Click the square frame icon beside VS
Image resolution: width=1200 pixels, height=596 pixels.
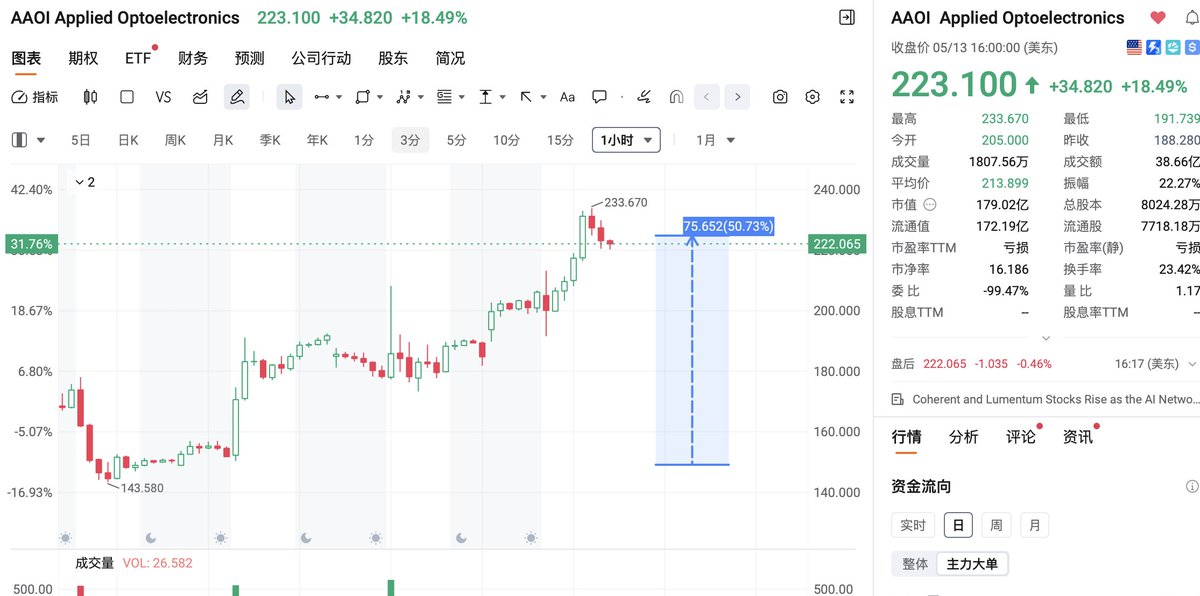(x=127, y=97)
